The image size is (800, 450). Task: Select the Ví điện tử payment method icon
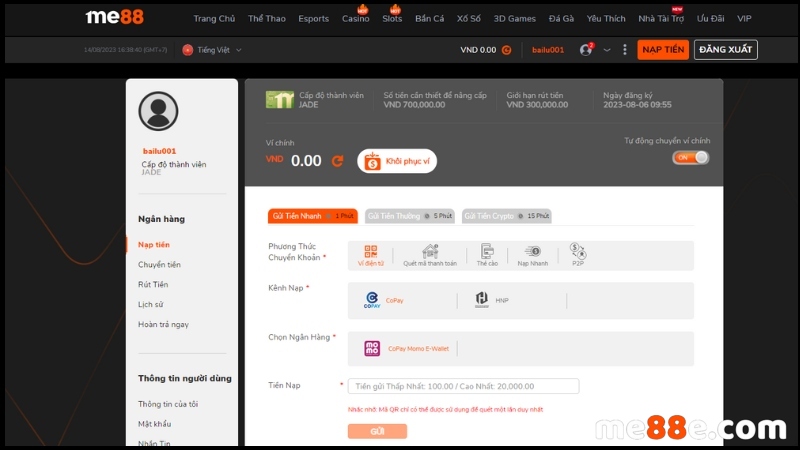click(x=371, y=255)
